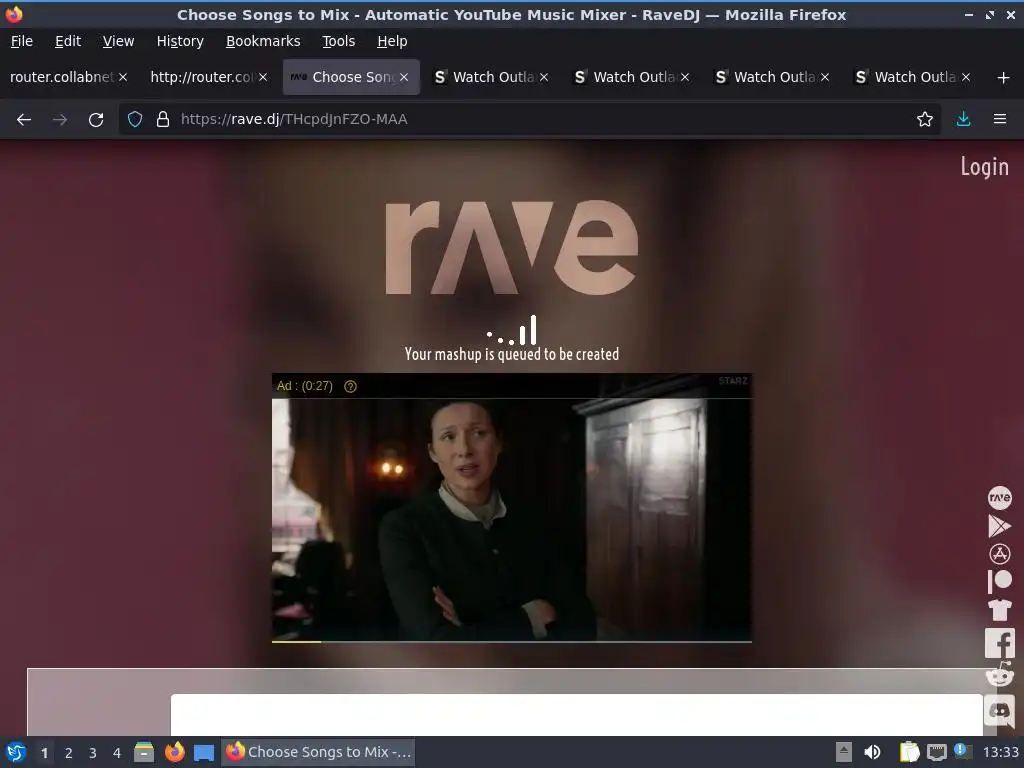The width and height of the screenshot is (1024, 768).
Task: Open the File menu
Action: (x=22, y=41)
